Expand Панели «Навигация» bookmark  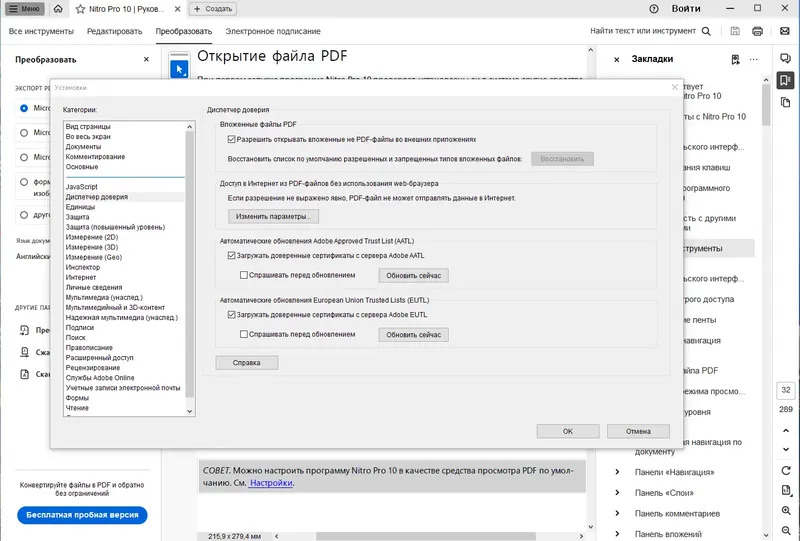click(617, 472)
